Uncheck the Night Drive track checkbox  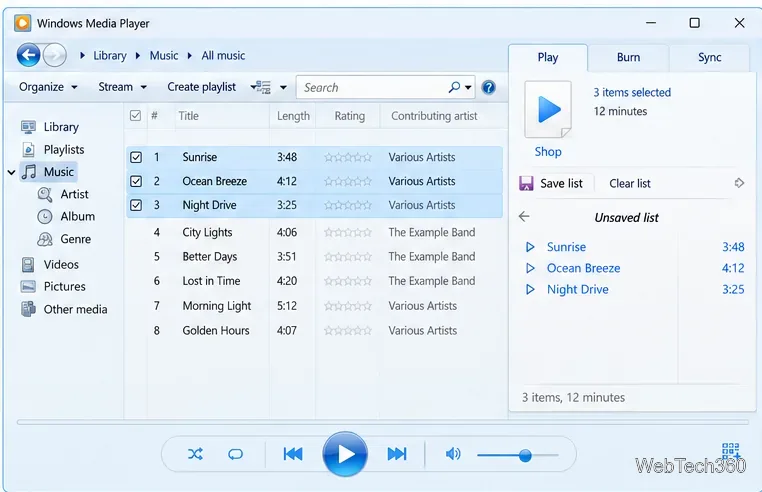136,205
